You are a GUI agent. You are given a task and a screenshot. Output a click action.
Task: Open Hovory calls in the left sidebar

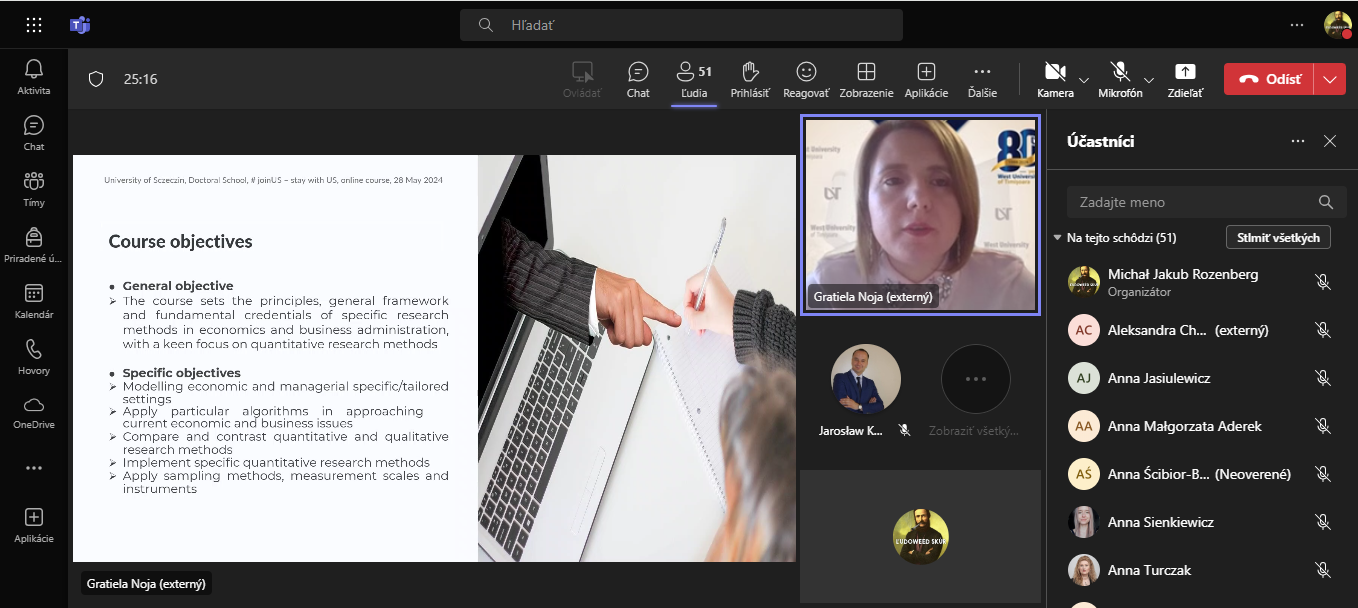tap(34, 356)
